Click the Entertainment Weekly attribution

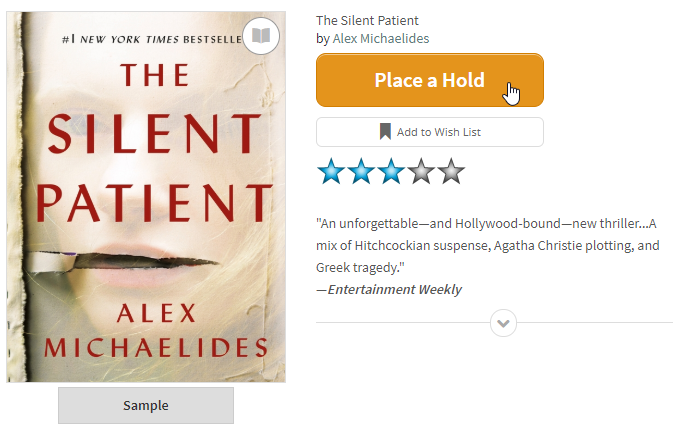[389, 289]
